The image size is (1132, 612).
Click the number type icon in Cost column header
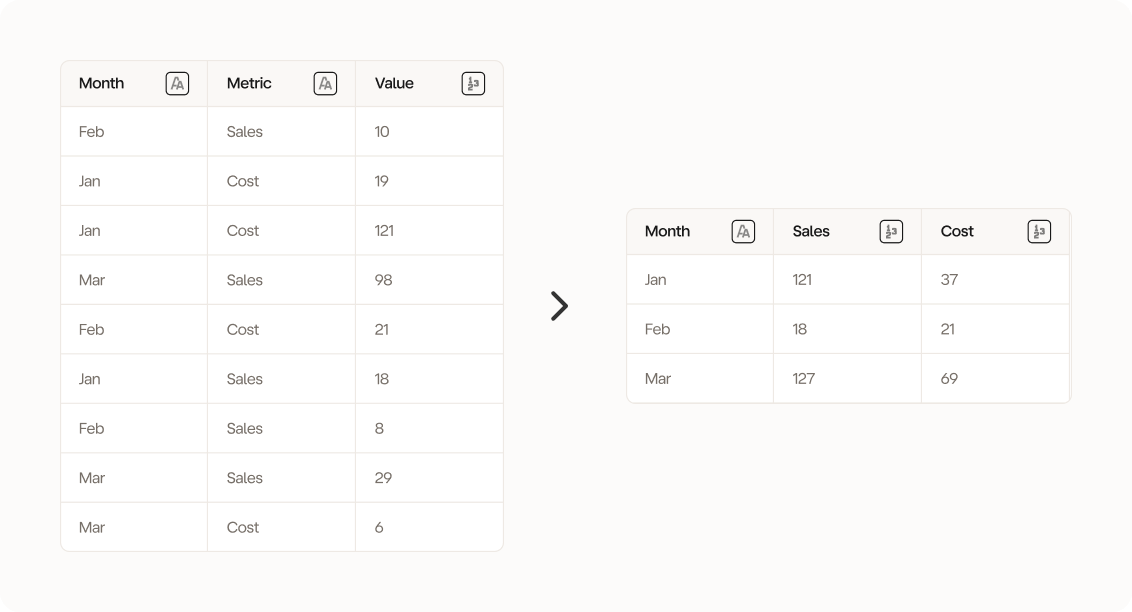click(1039, 232)
